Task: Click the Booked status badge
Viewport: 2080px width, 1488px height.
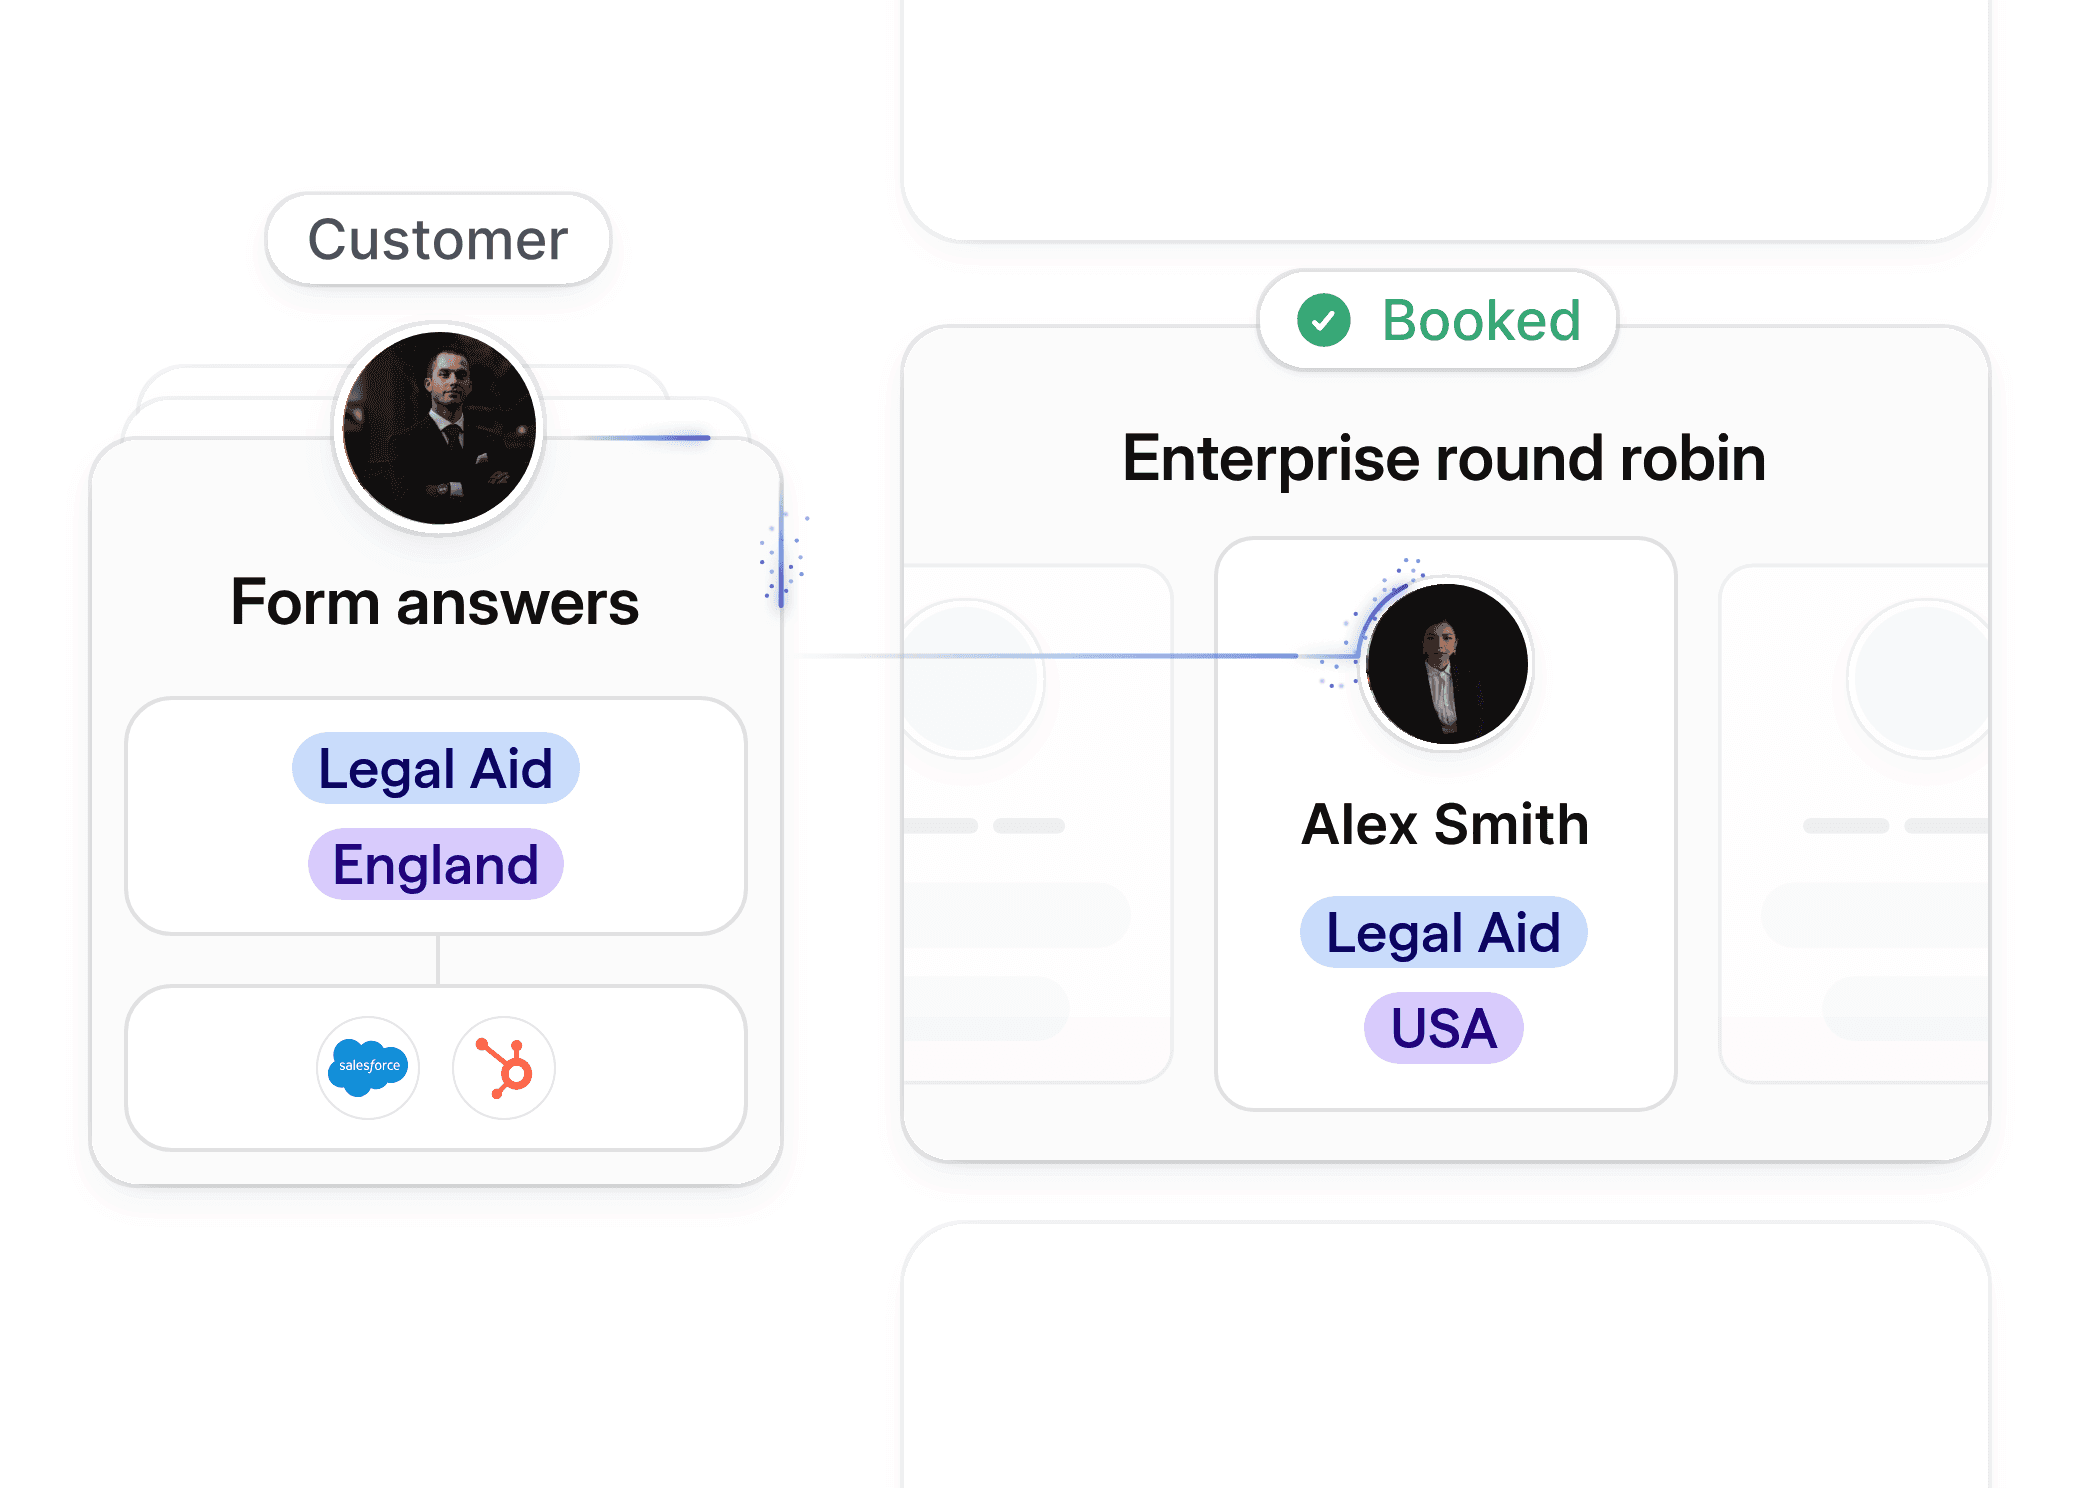Action: click(x=1437, y=321)
